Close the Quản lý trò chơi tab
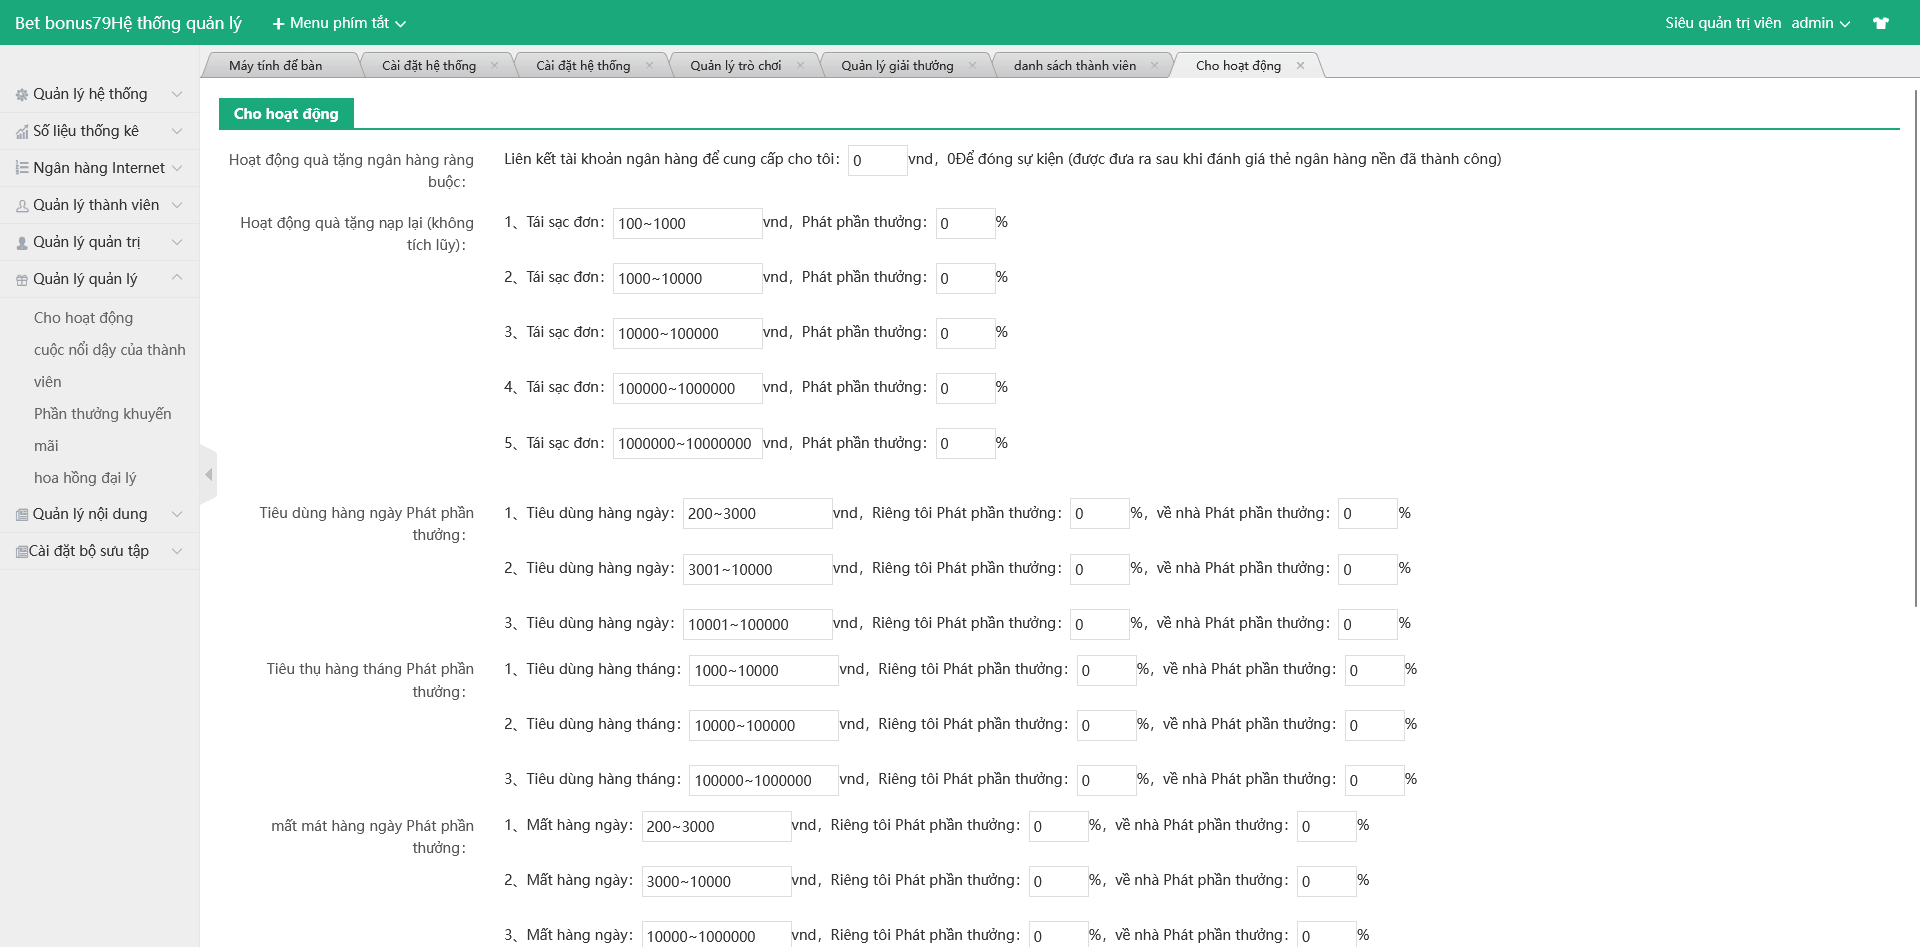 [800, 66]
